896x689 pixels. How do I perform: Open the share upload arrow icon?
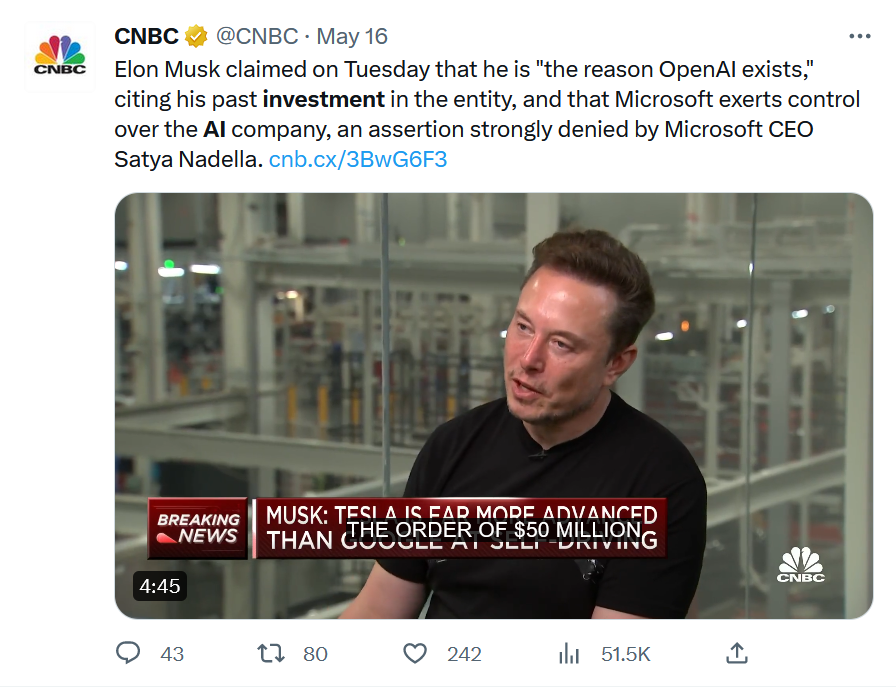[737, 652]
